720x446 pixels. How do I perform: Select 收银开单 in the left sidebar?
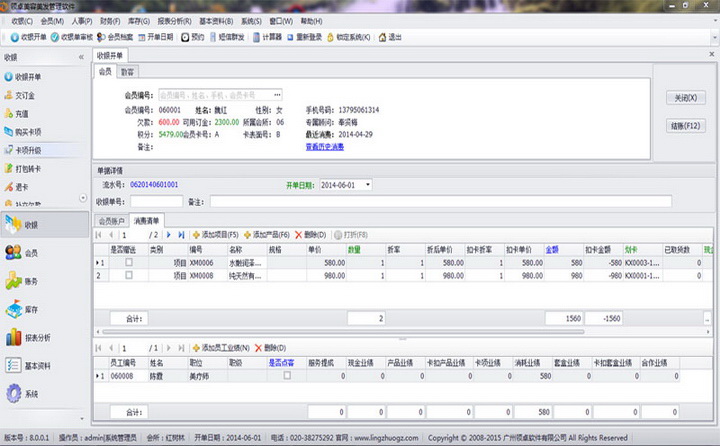point(23,77)
